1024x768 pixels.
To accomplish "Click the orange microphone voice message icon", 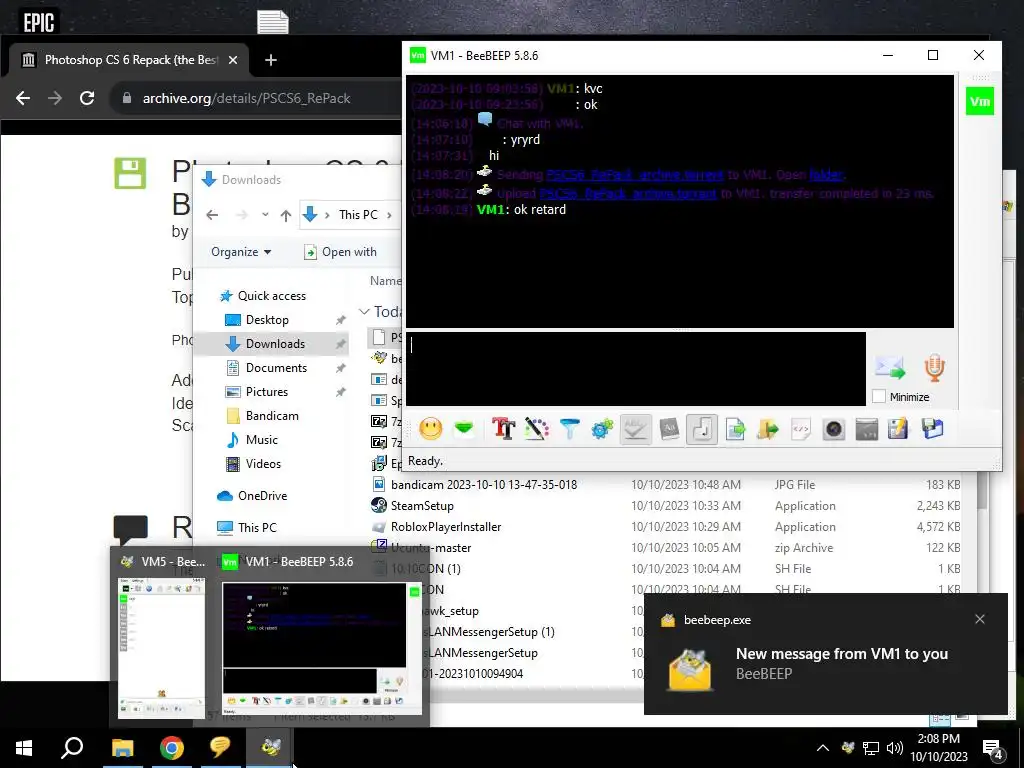I will tap(935, 368).
